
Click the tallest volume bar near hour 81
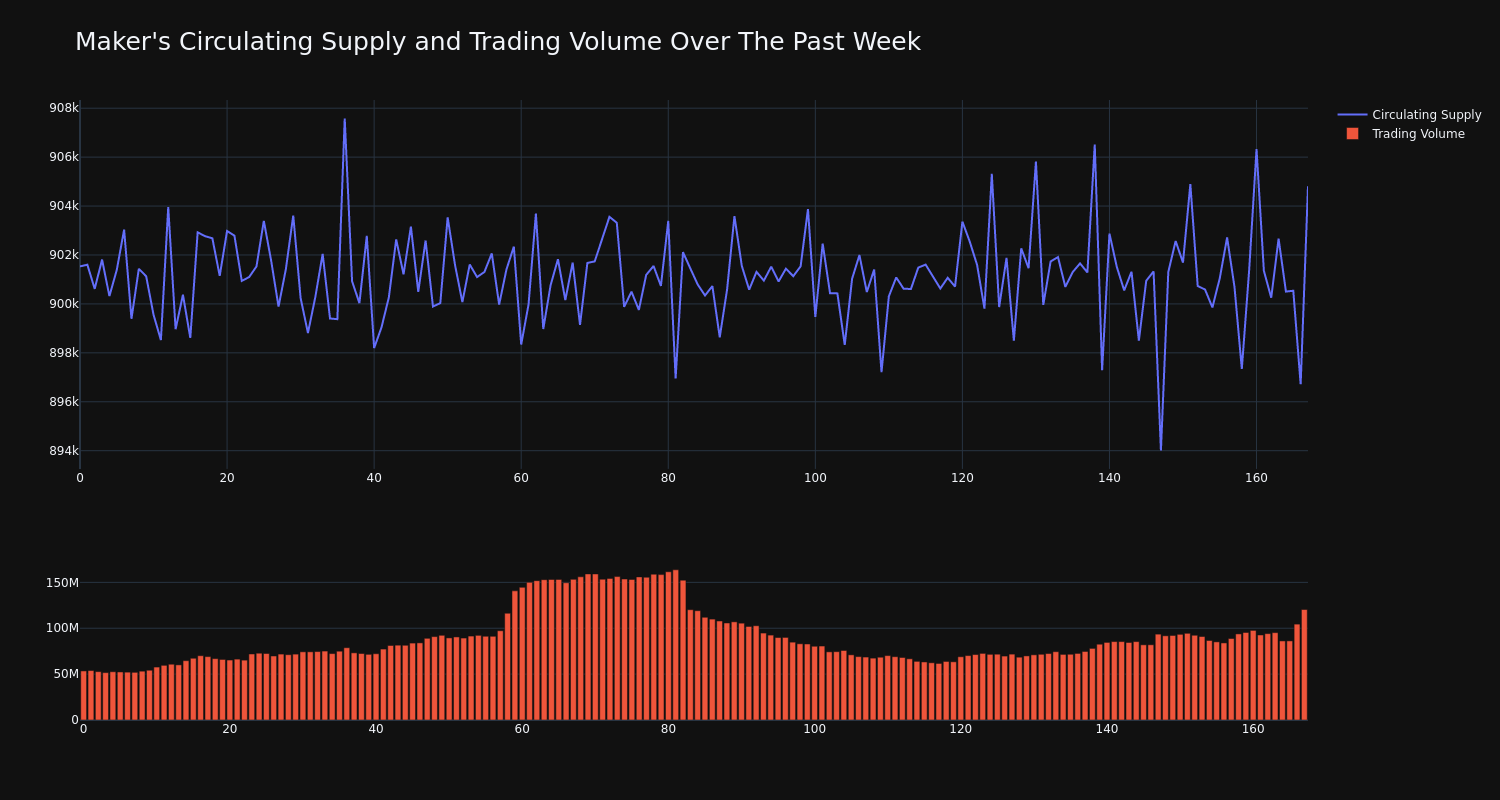[x=676, y=645]
